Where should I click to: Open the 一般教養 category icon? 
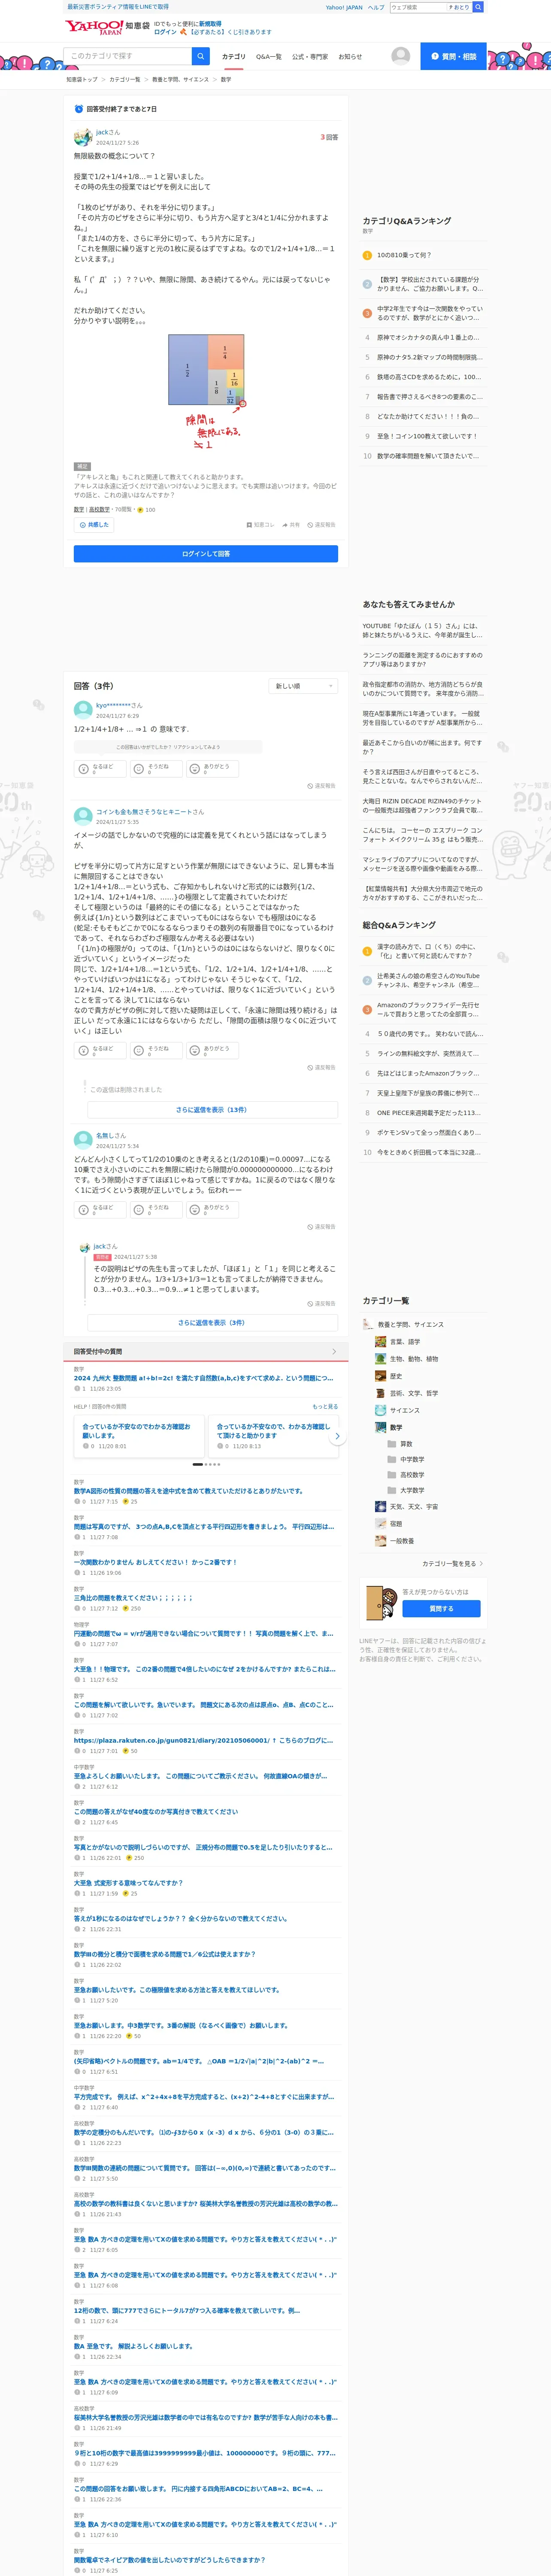point(380,1540)
